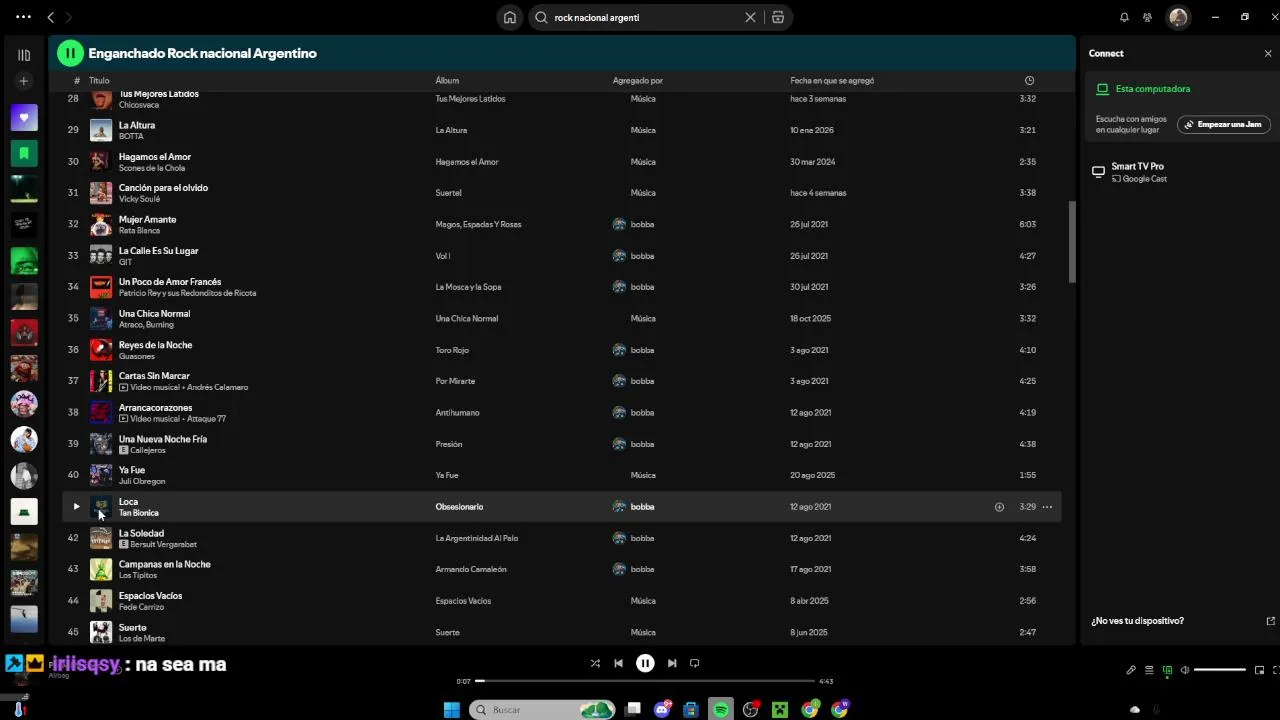The image size is (1280, 720).
Task: Go back with the left arrow
Action: [x=51, y=17]
